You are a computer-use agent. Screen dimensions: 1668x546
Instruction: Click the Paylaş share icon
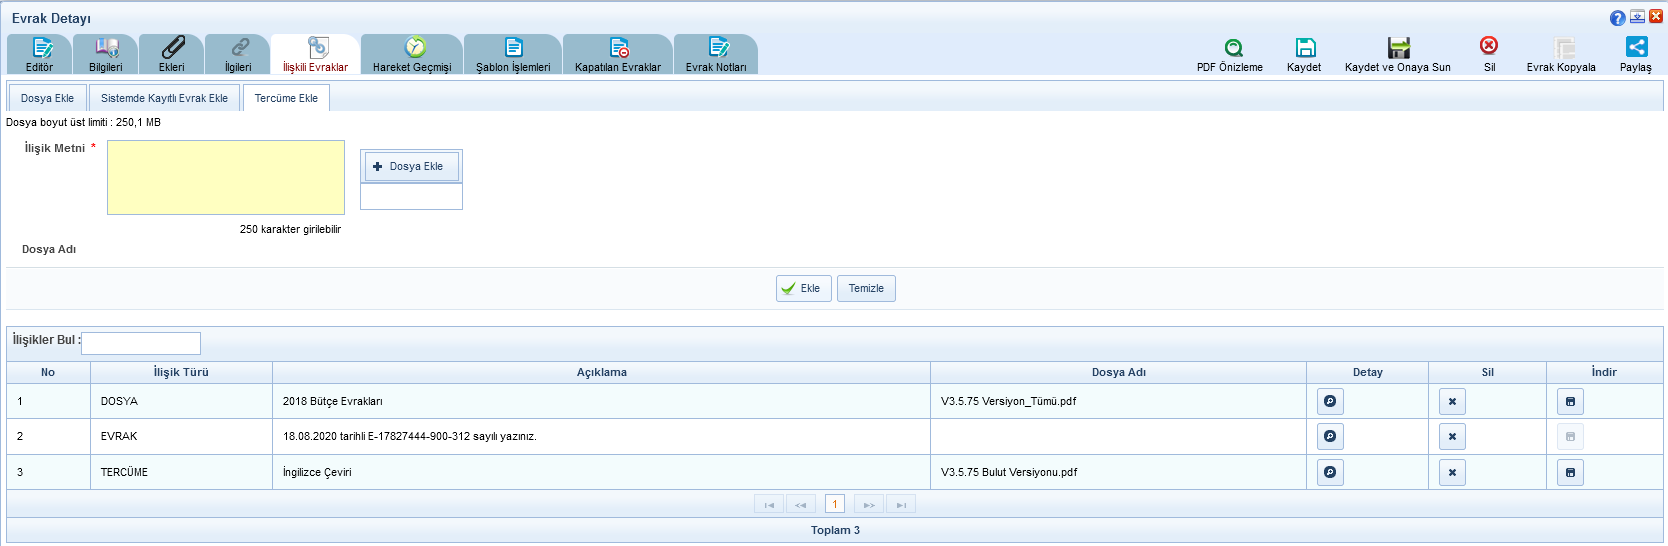1636,47
